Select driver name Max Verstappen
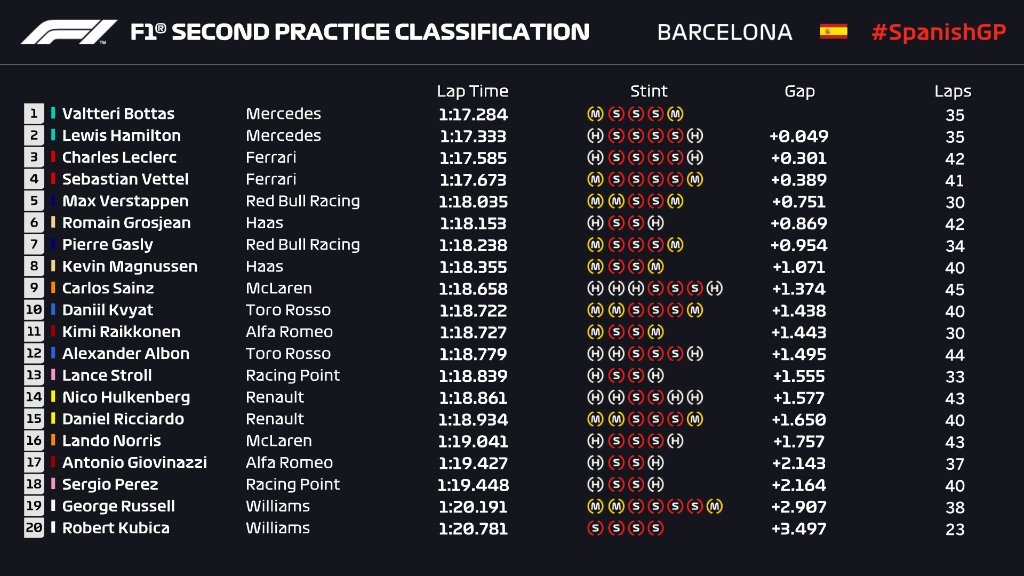The image size is (1024, 576). (125, 201)
